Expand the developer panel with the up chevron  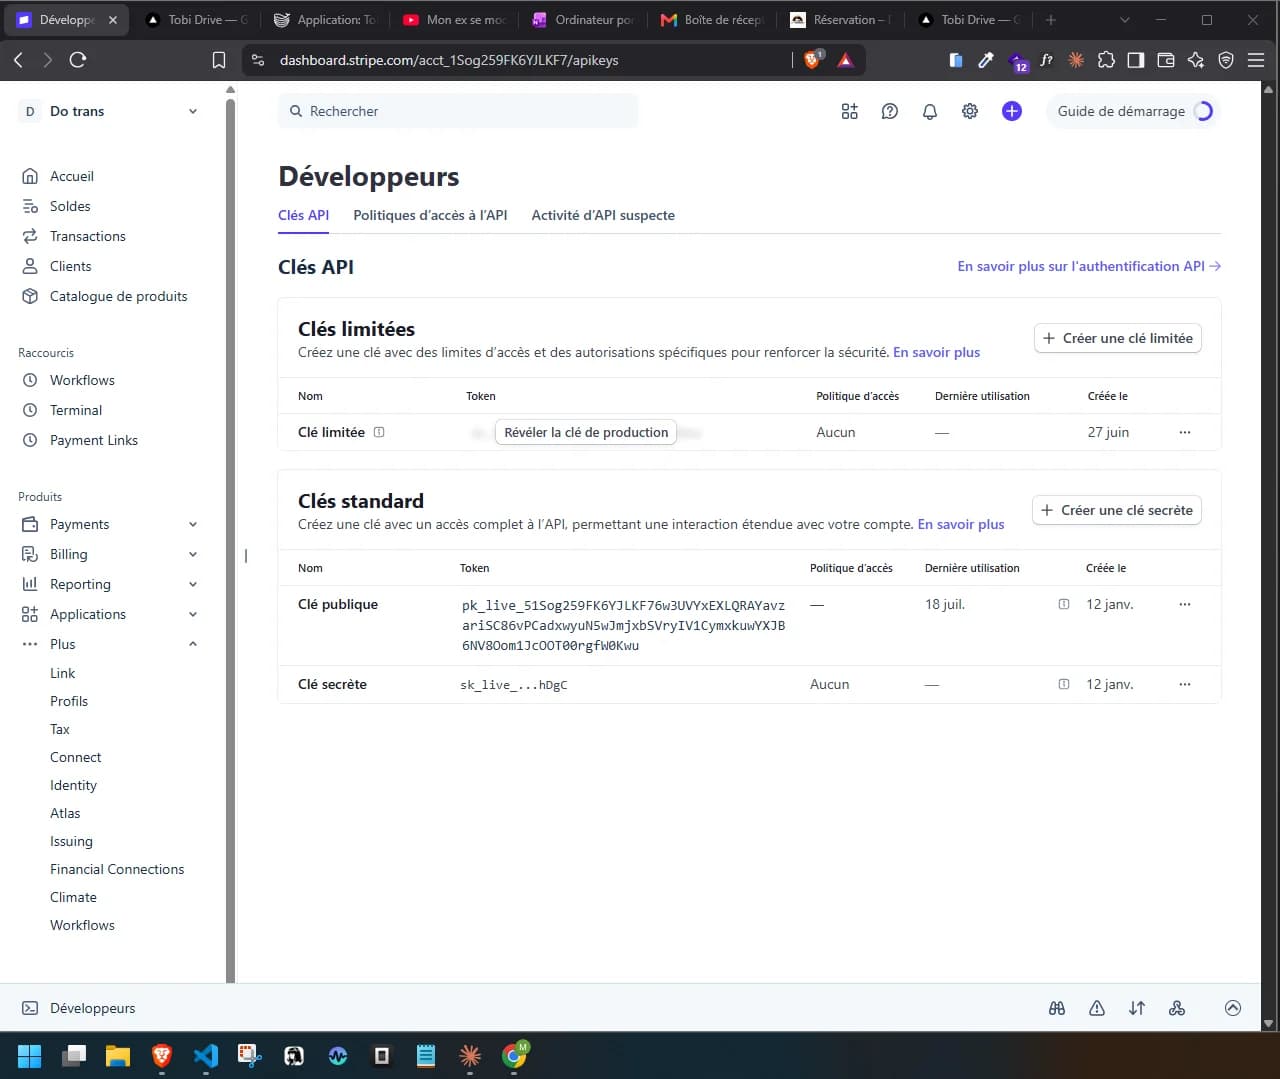(1233, 1008)
